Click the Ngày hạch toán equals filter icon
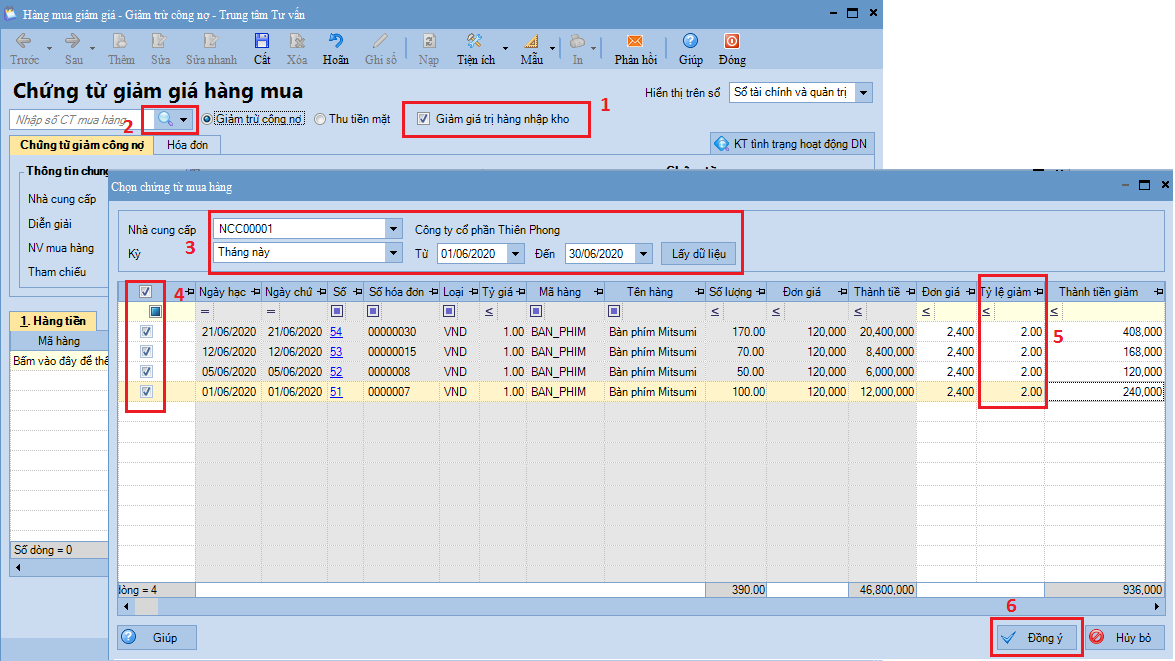The image size is (1175, 661). point(205,311)
